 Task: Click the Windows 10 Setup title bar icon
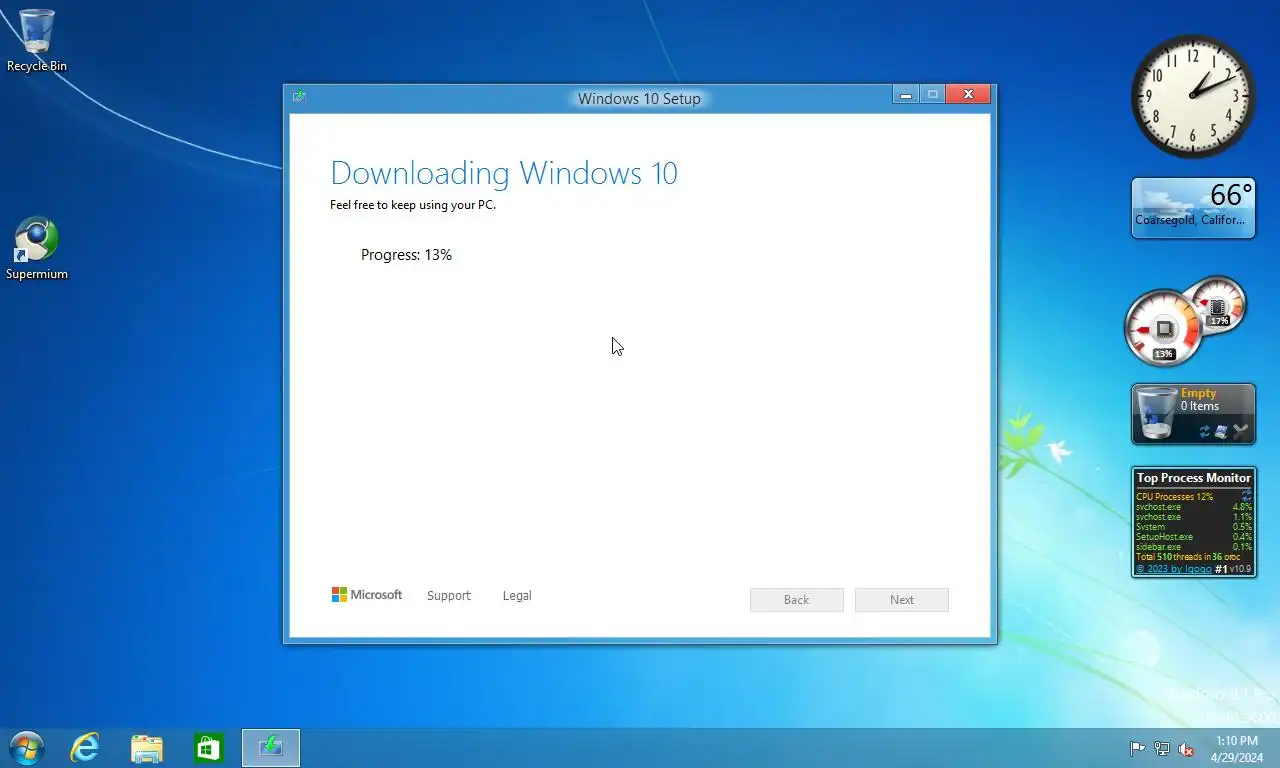click(299, 97)
